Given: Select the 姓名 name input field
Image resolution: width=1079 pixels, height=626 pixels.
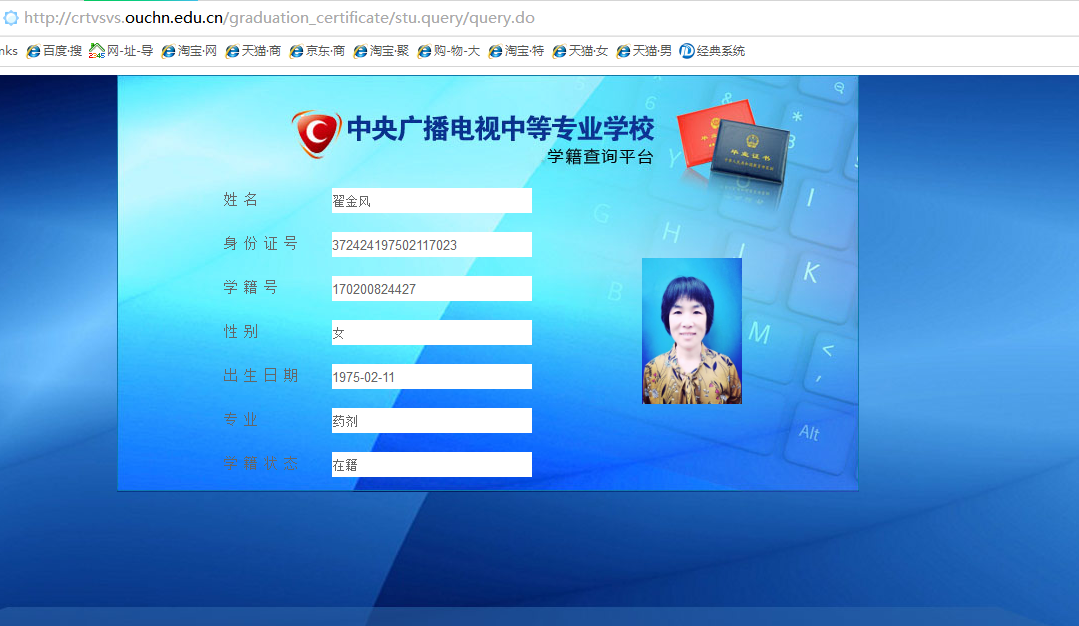Looking at the screenshot, I should 430,200.
